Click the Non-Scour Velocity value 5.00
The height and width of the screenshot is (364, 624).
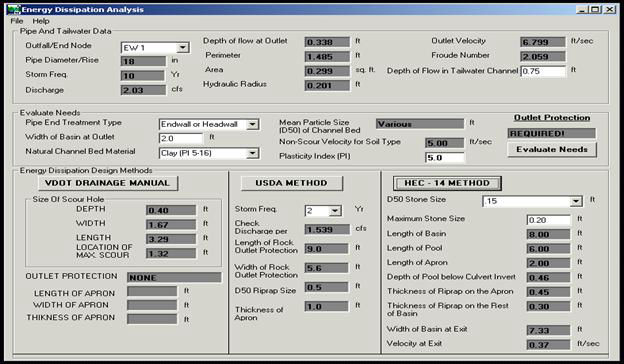[x=445, y=143]
